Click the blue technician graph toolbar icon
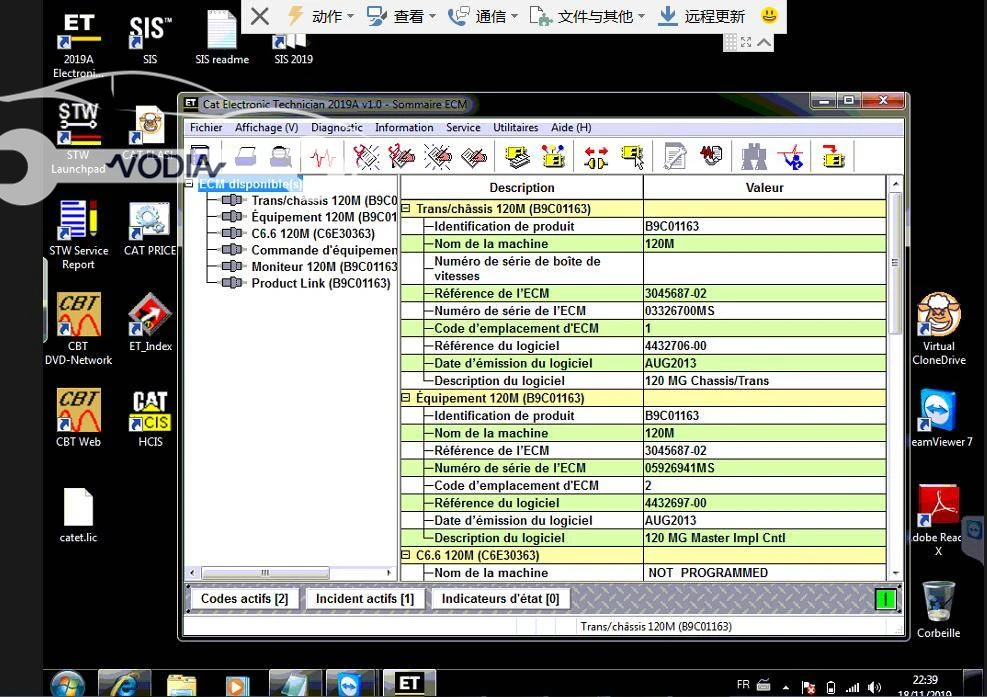 click(x=791, y=157)
